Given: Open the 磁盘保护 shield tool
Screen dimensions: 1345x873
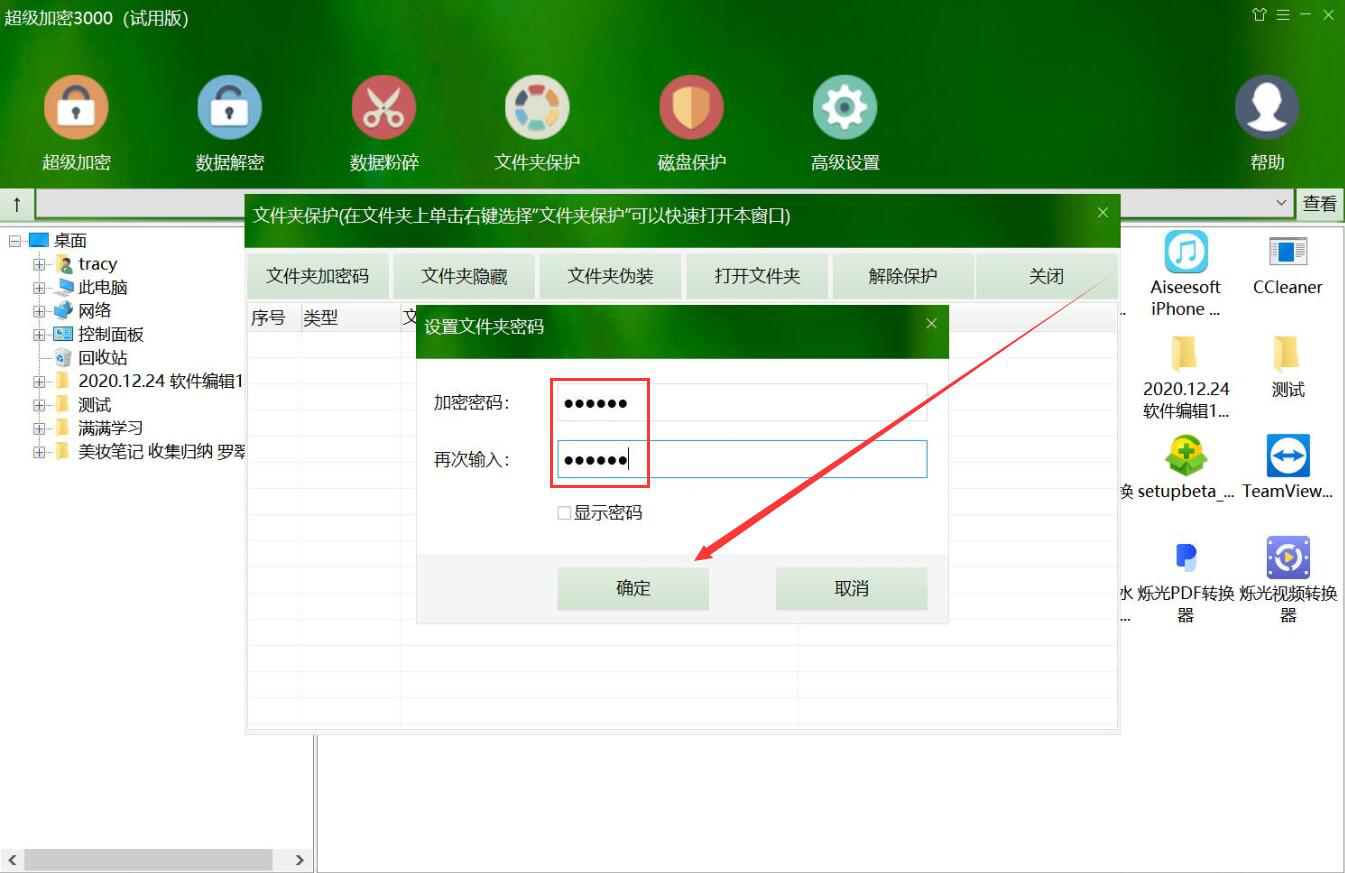Looking at the screenshot, I should point(691,123).
